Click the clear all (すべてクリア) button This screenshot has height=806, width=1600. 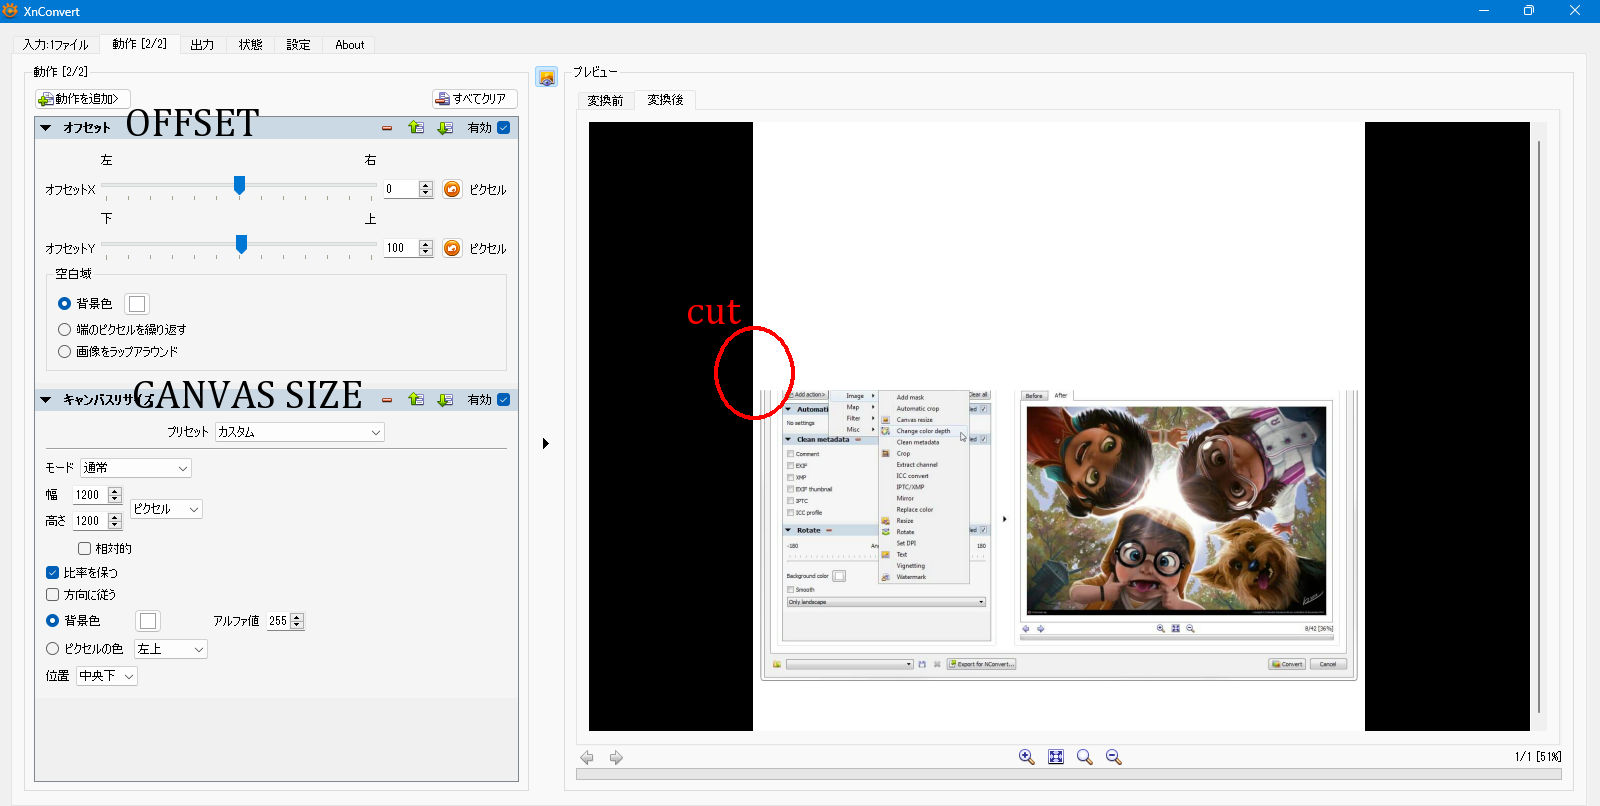point(474,99)
